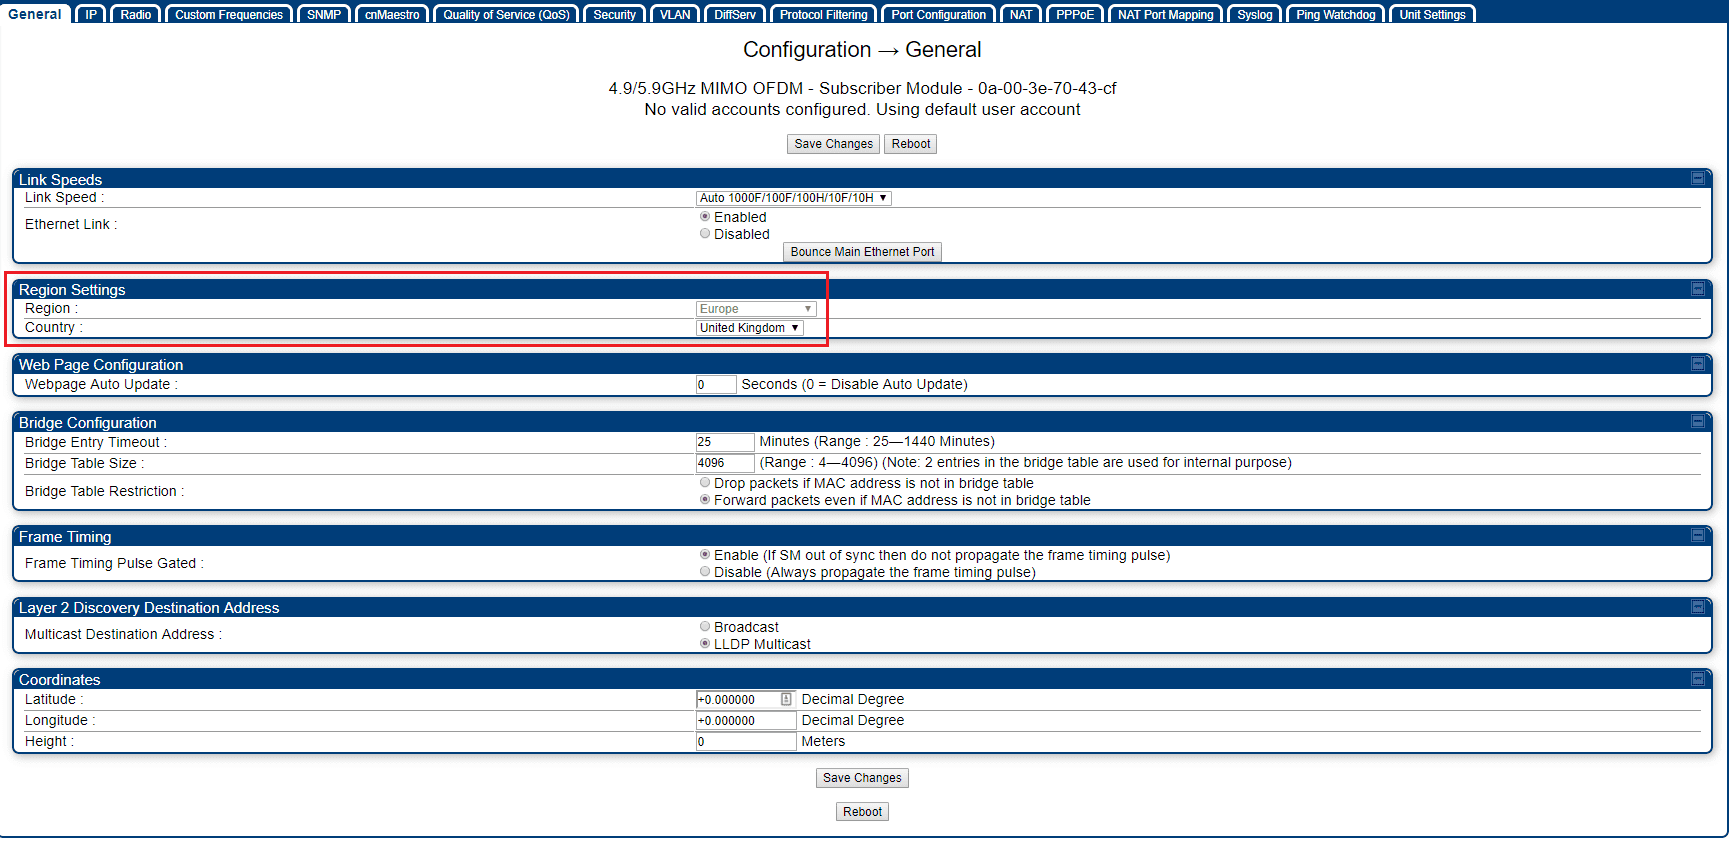Click the icon inside Latitude field
Viewport: 1736px width, 846px height.
tap(786, 700)
